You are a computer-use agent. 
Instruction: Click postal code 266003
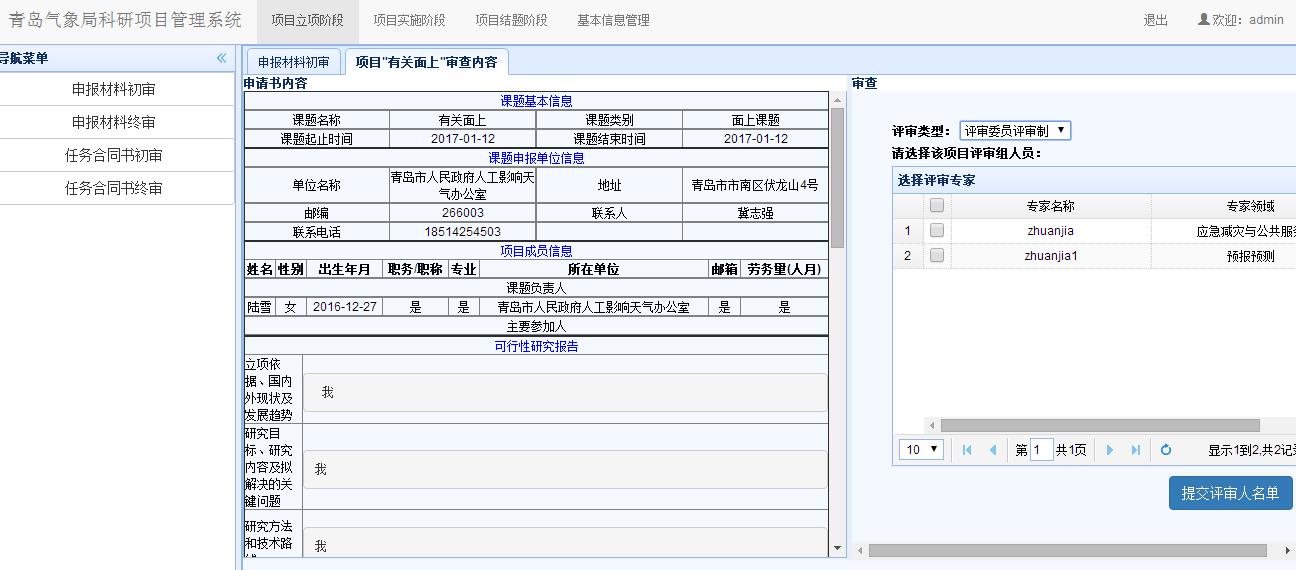click(462, 213)
